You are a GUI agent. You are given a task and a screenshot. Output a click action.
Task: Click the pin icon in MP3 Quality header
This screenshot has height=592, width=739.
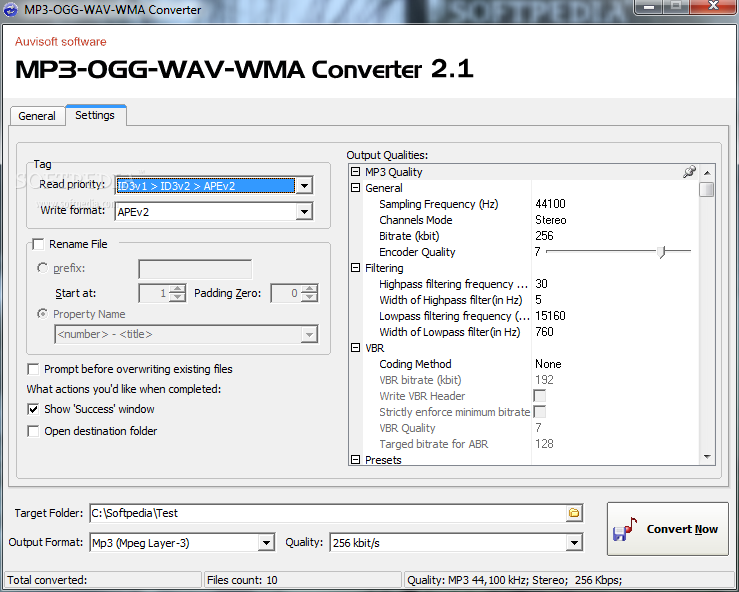pyautogui.click(x=689, y=172)
